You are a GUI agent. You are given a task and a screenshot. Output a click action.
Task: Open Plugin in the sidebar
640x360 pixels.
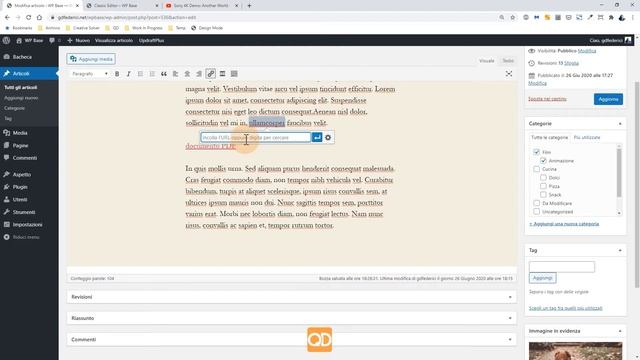point(20,187)
